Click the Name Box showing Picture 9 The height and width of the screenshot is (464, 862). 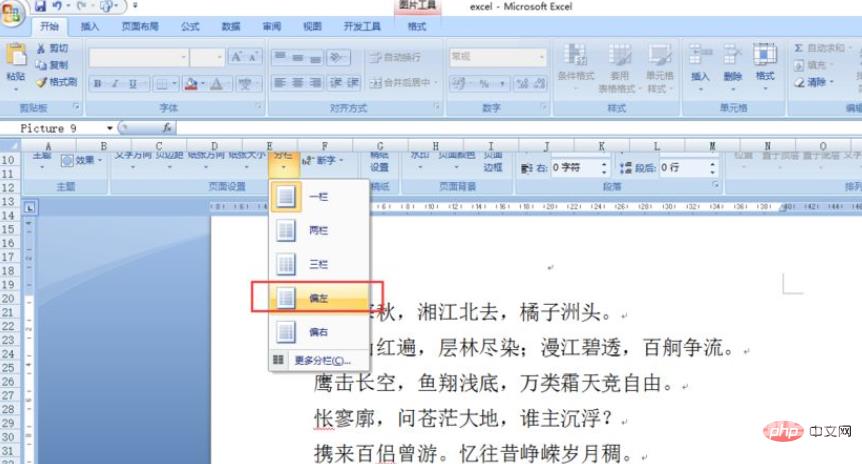[55, 128]
